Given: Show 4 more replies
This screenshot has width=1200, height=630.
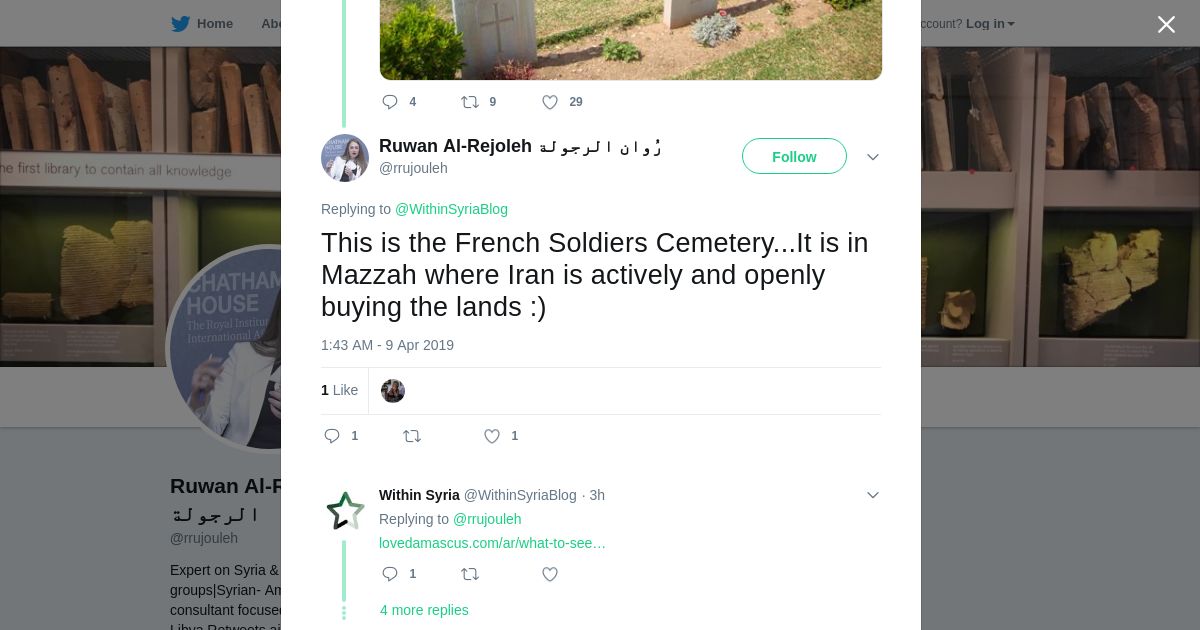Looking at the screenshot, I should pos(424,610).
